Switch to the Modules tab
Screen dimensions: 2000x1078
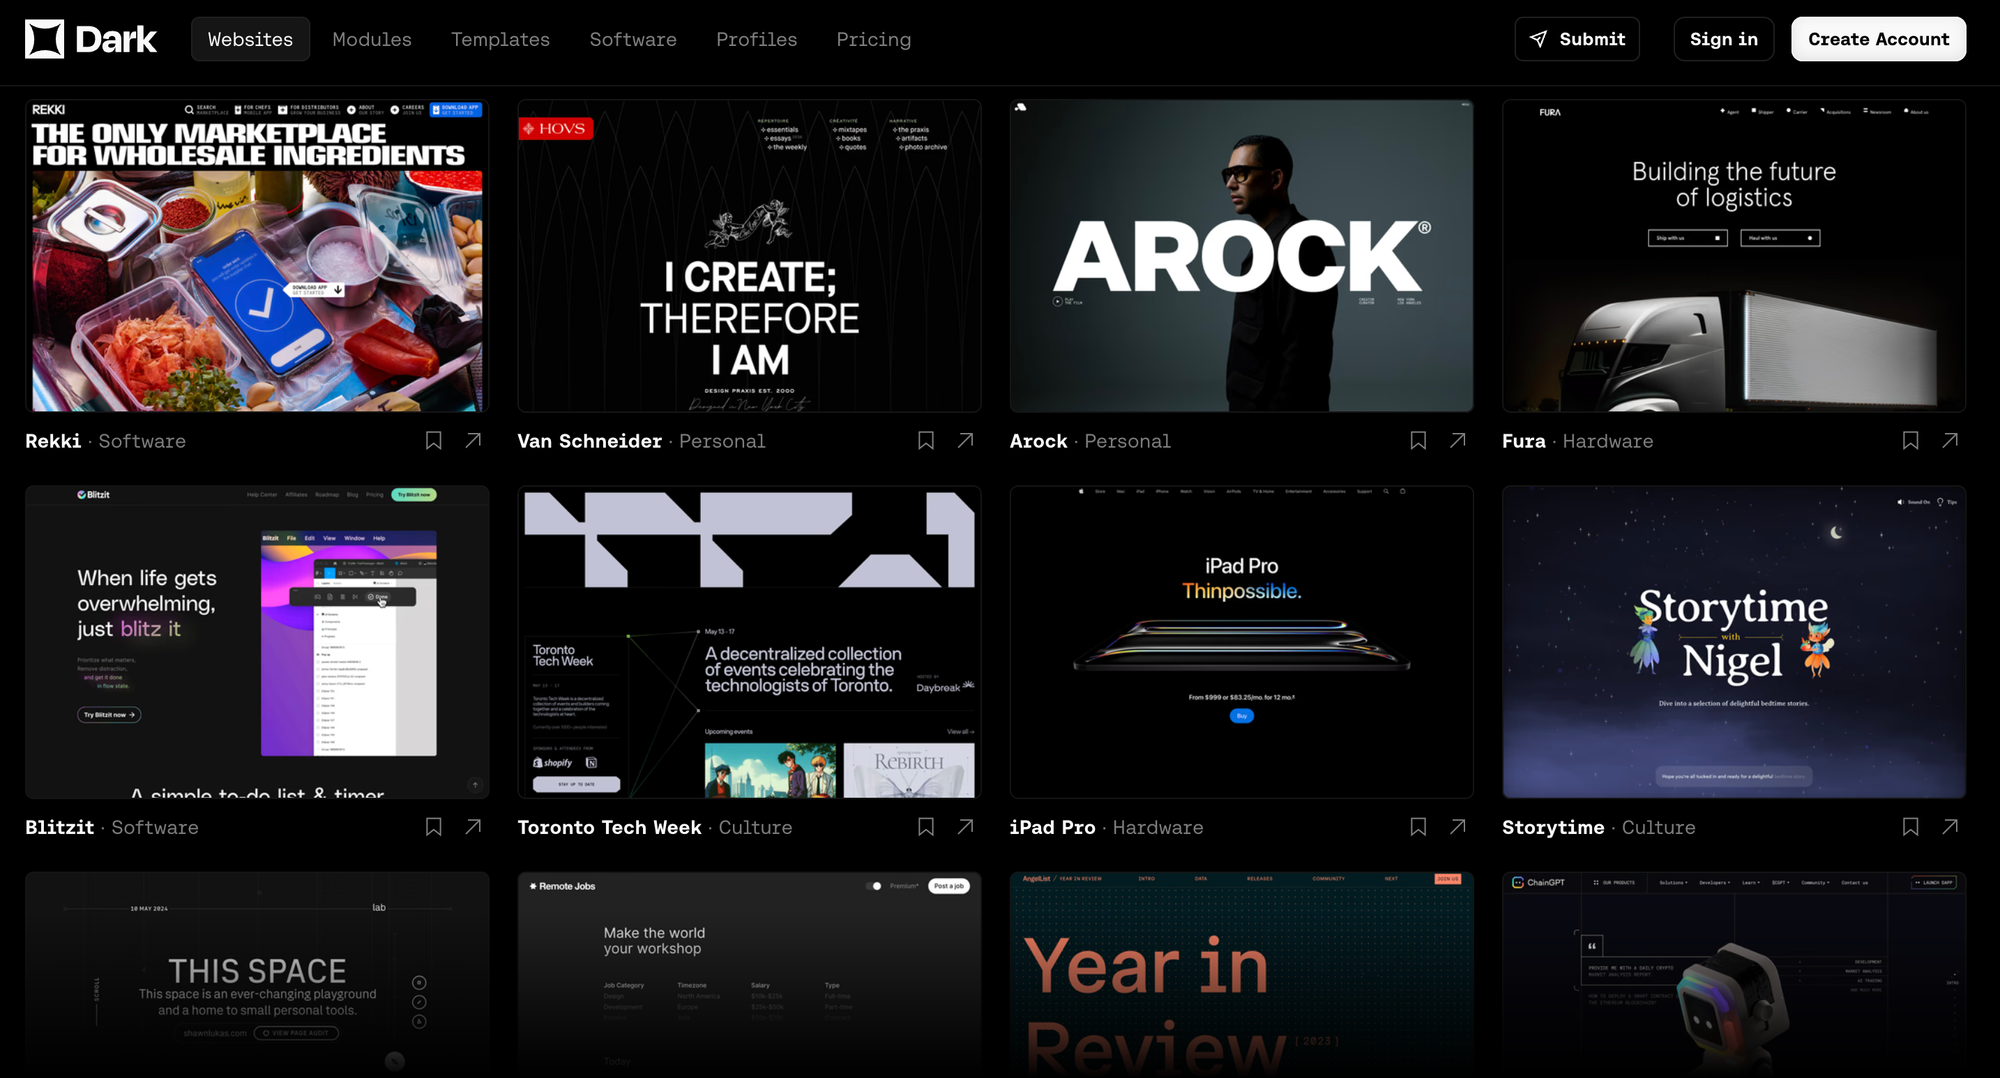tap(372, 39)
